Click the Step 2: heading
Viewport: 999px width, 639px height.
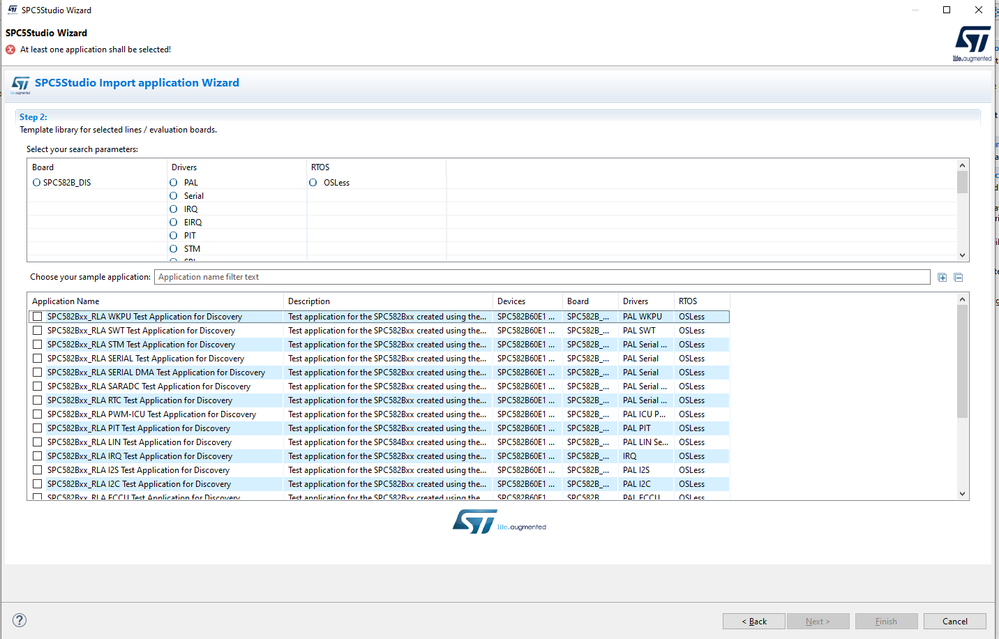click(33, 117)
